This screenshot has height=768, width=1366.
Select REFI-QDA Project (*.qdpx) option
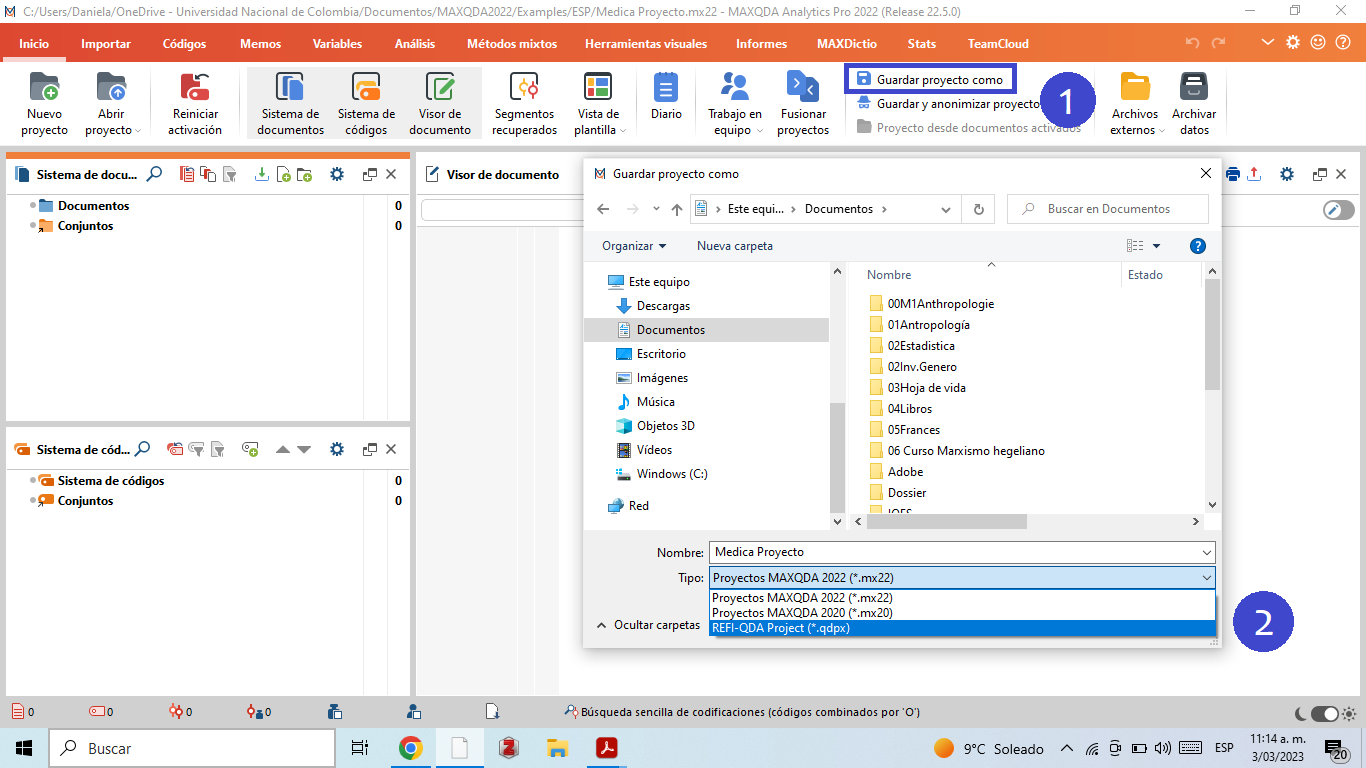point(962,628)
